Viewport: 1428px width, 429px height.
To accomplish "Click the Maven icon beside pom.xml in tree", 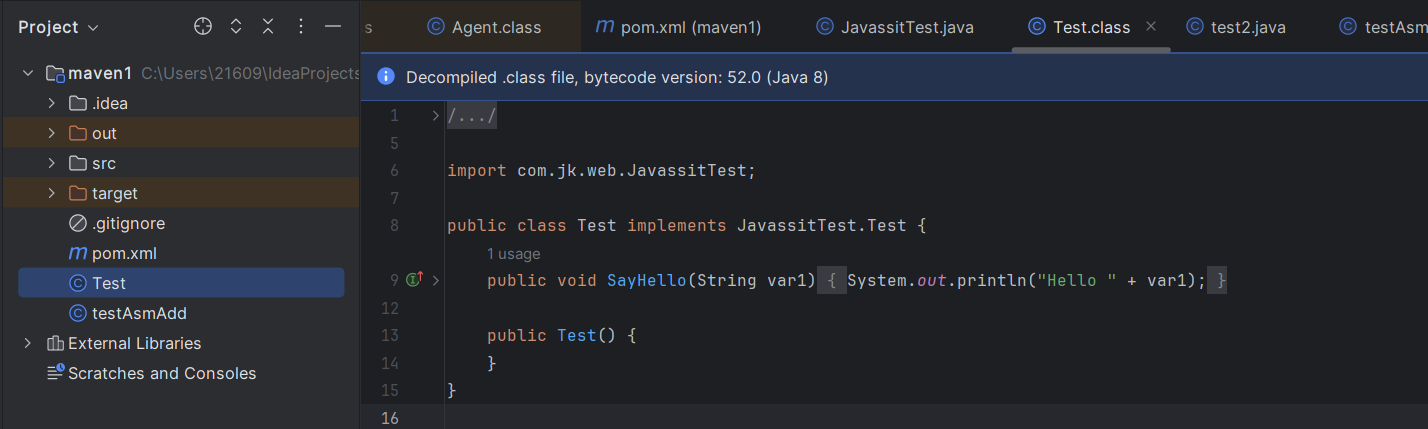I will (78, 254).
